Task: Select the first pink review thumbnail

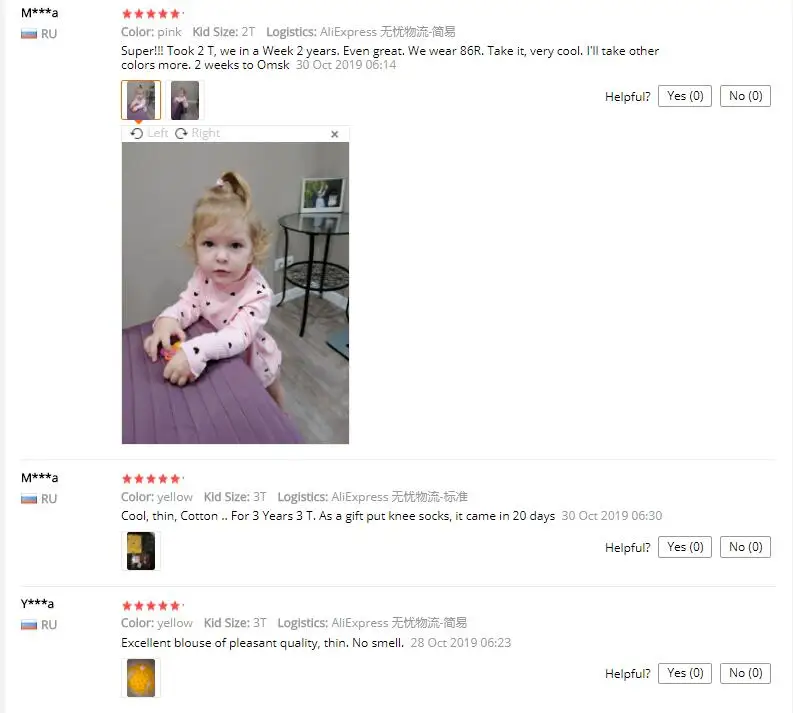Action: coord(141,100)
